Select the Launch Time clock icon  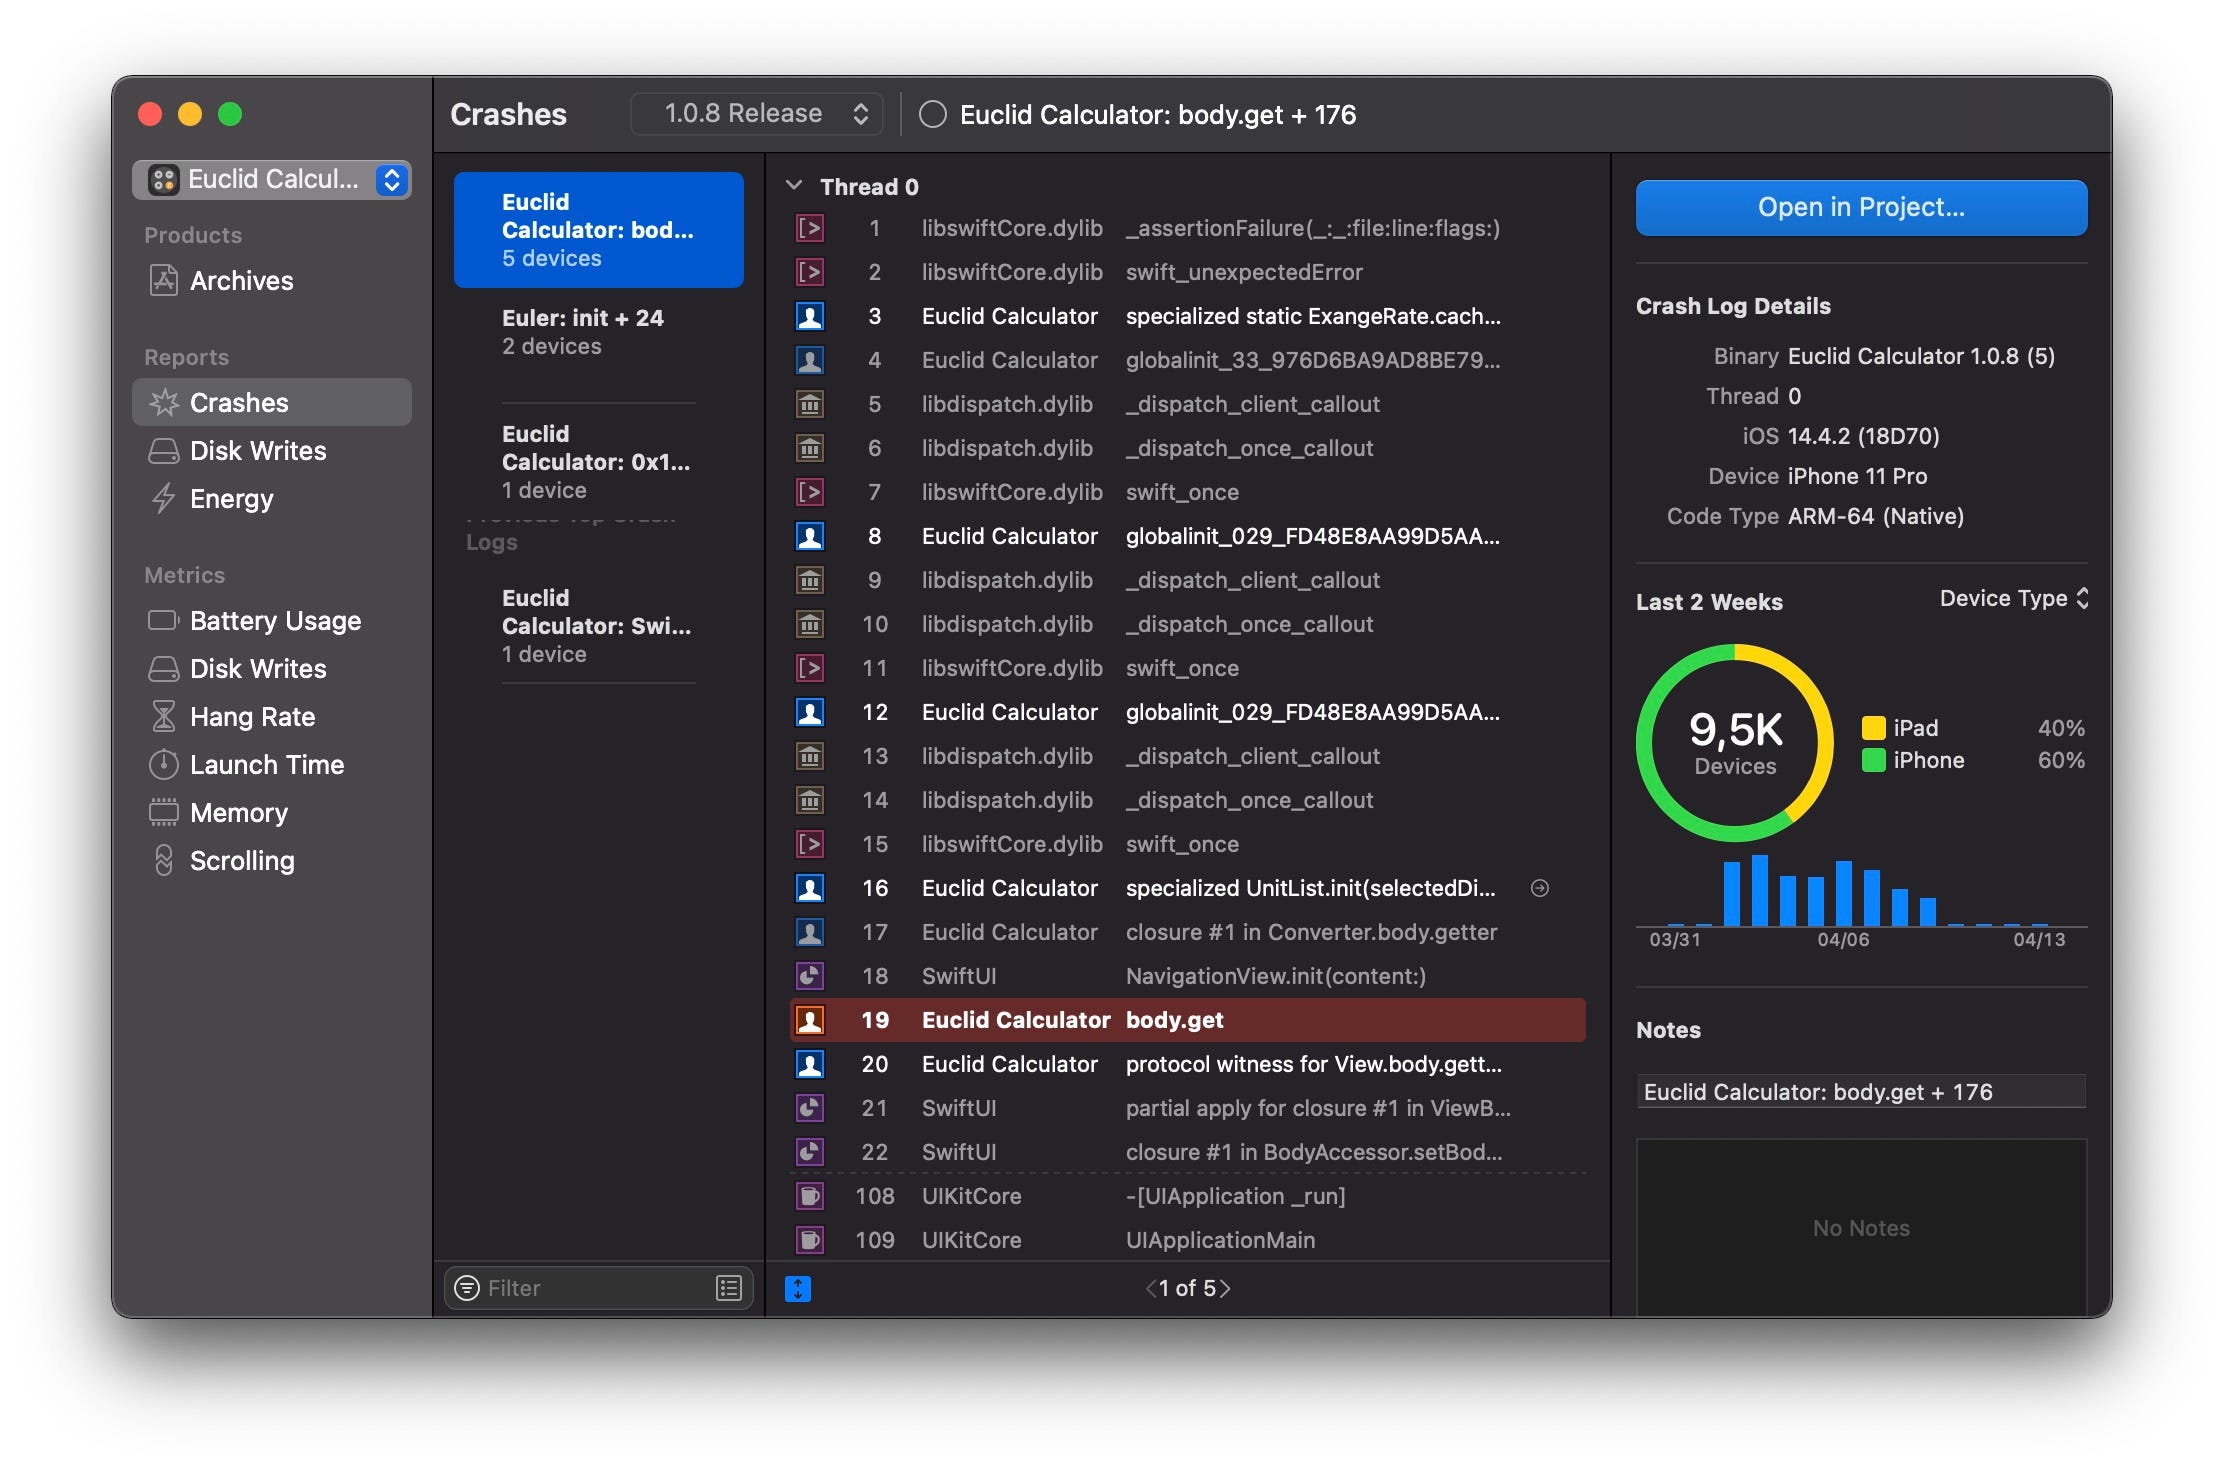164,765
